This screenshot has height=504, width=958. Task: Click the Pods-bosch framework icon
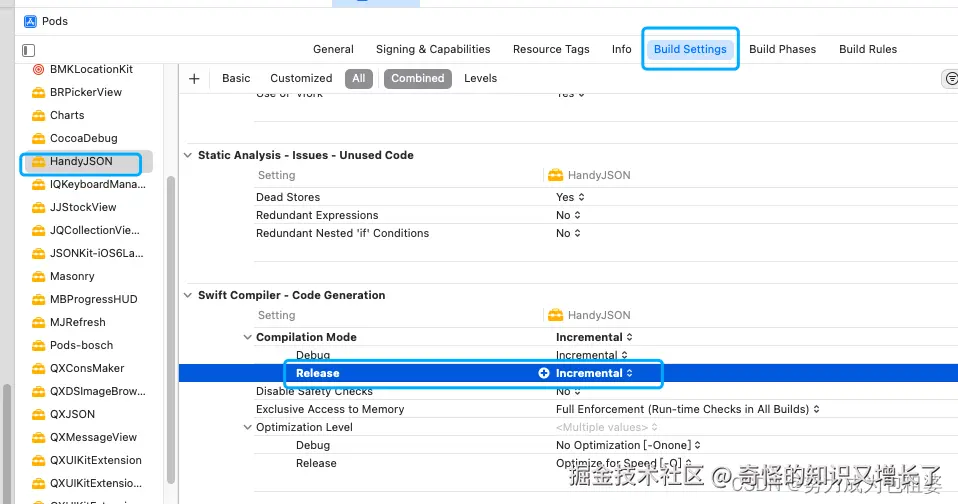click(x=38, y=346)
